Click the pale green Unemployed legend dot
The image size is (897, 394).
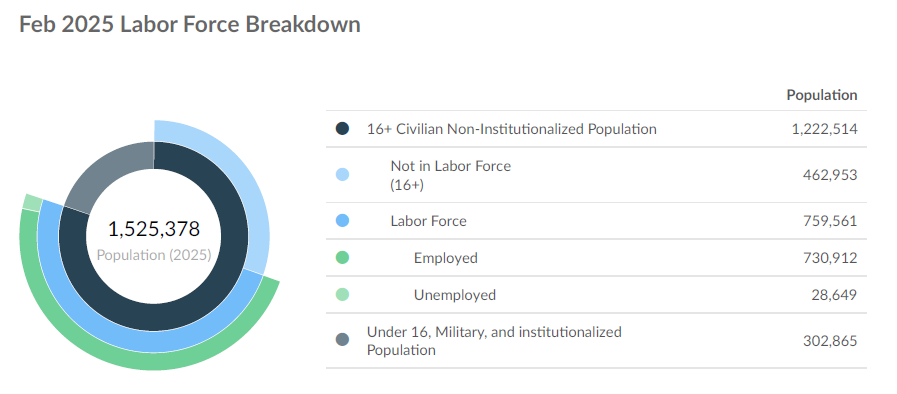click(342, 295)
